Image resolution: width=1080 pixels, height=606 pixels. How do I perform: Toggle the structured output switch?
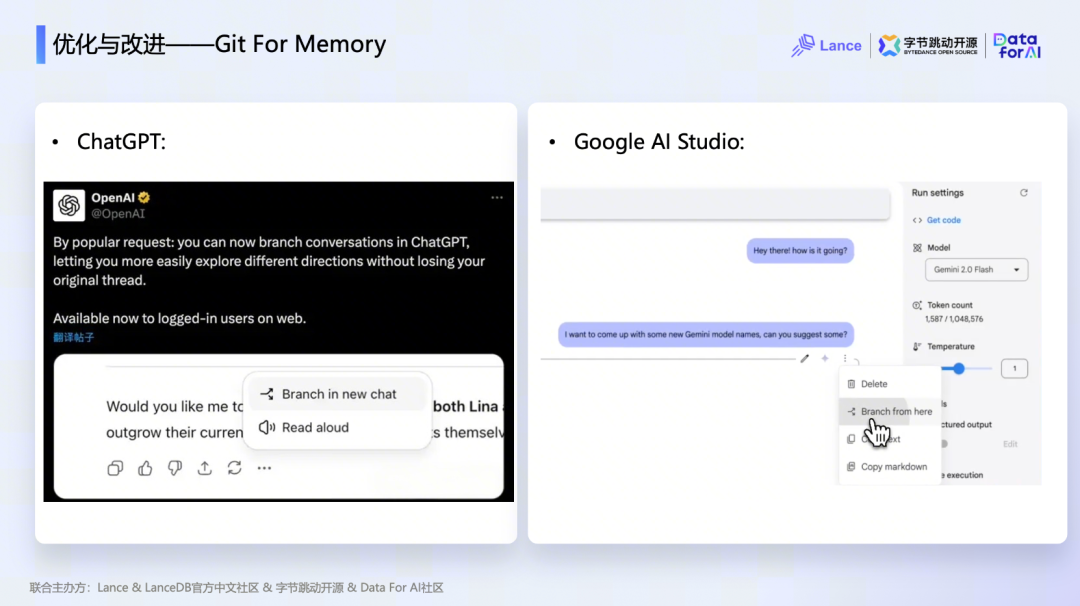click(x=944, y=444)
